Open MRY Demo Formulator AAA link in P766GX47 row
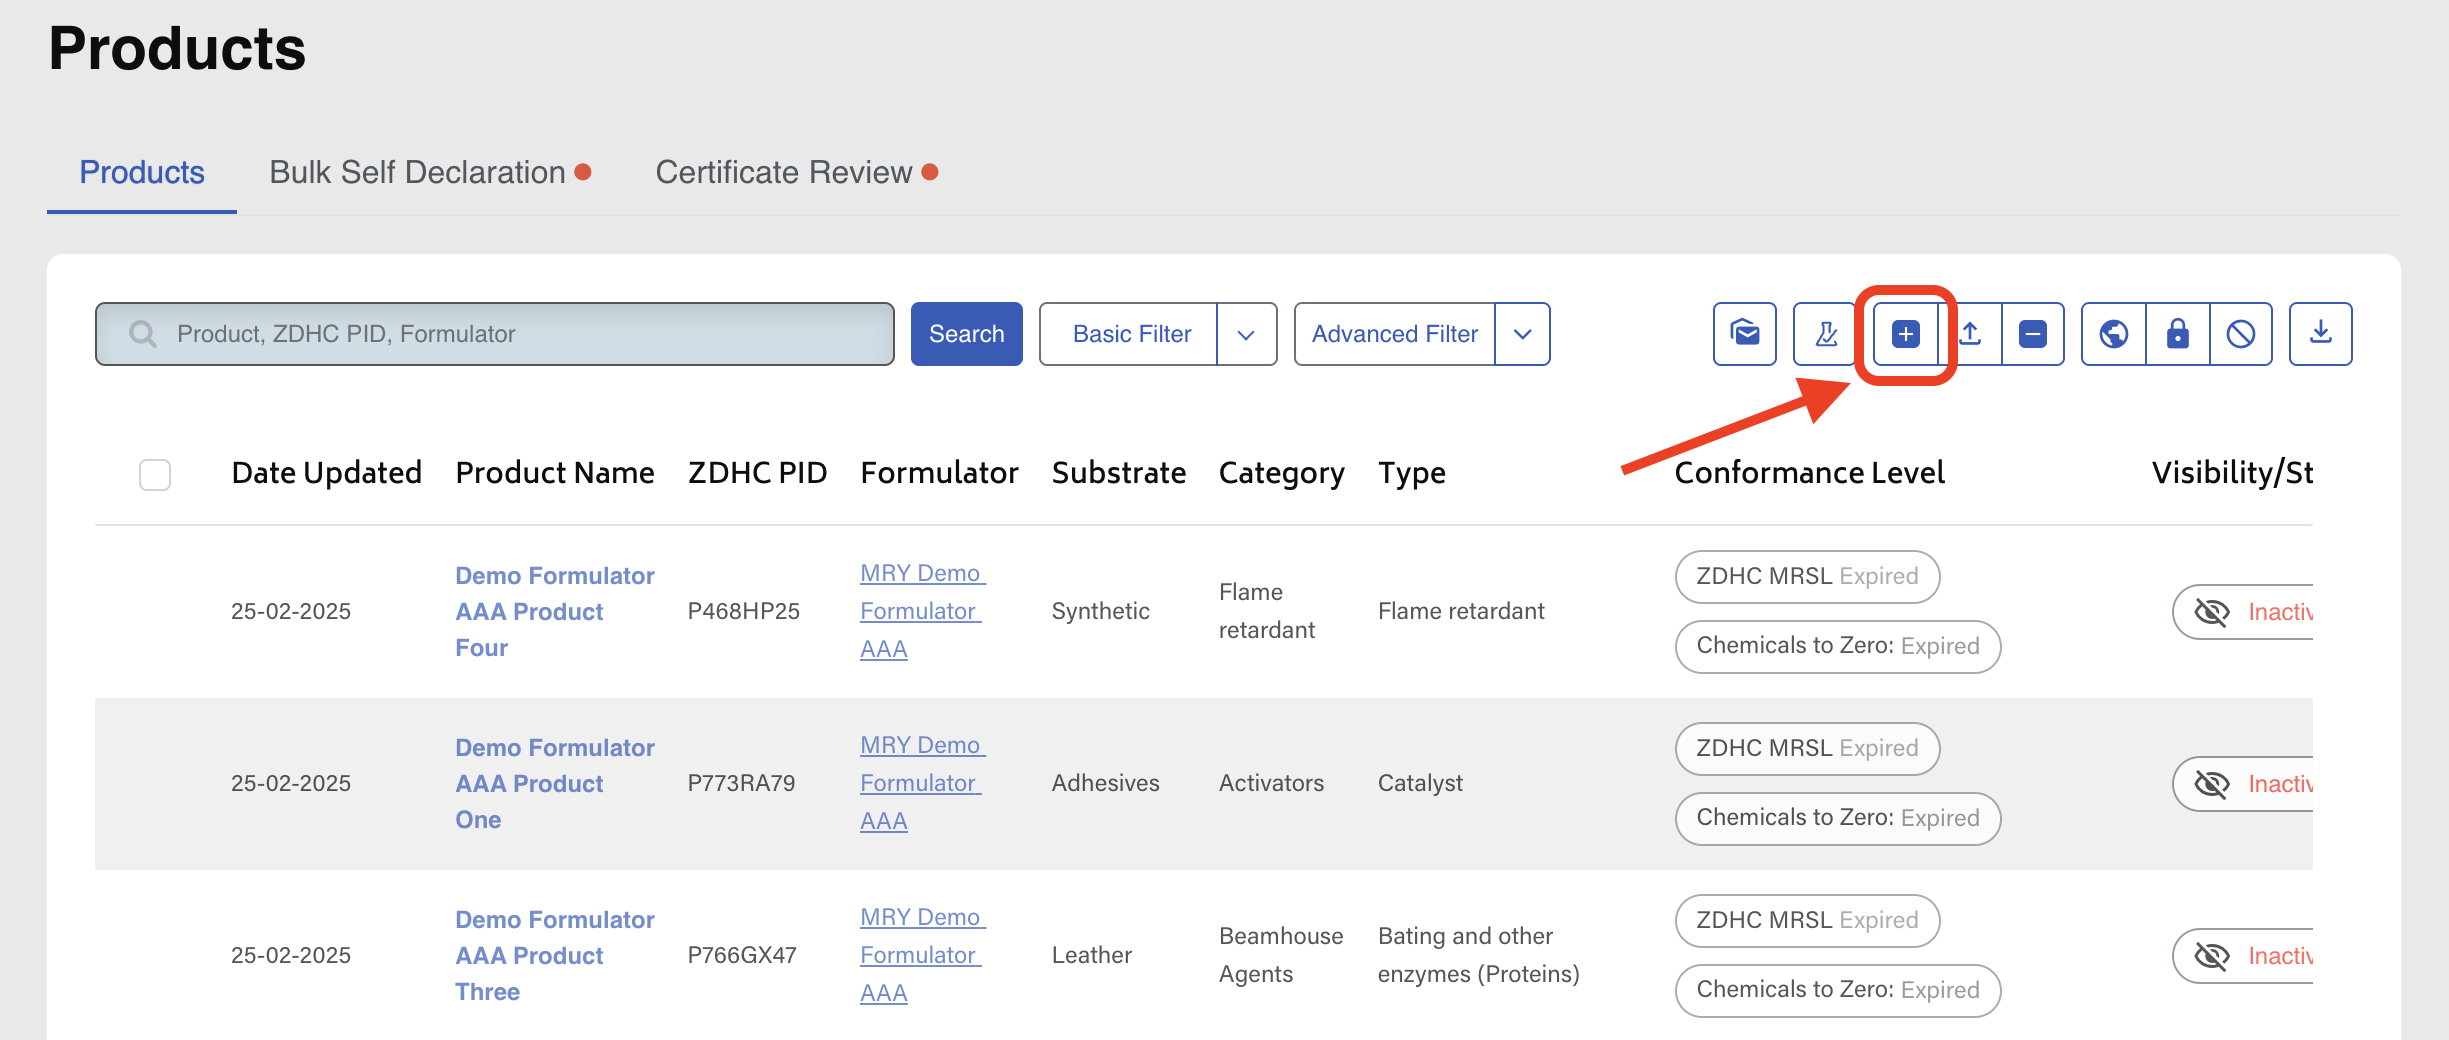This screenshot has width=2449, height=1040. tap(922, 955)
